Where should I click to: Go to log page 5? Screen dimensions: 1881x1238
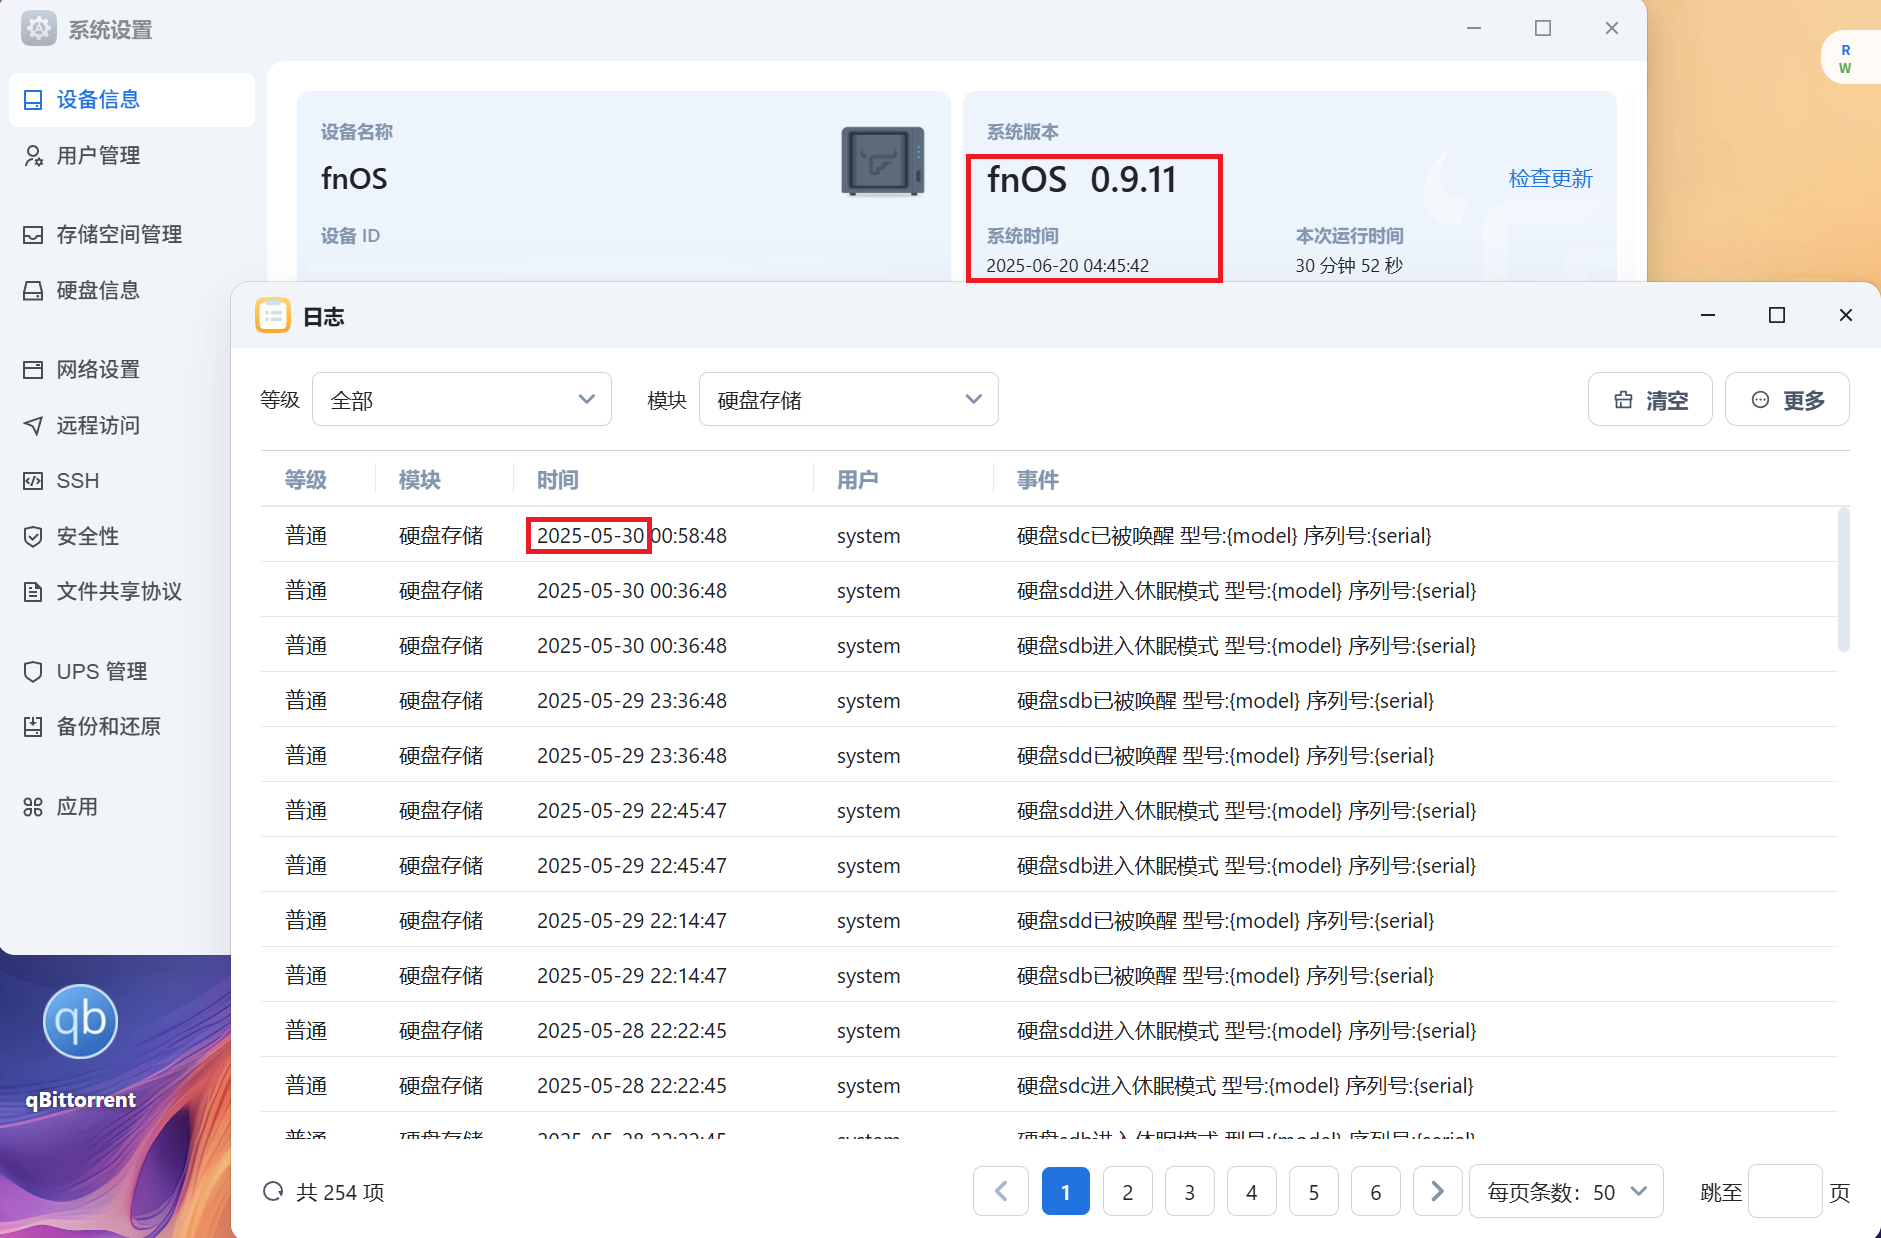point(1314,1191)
